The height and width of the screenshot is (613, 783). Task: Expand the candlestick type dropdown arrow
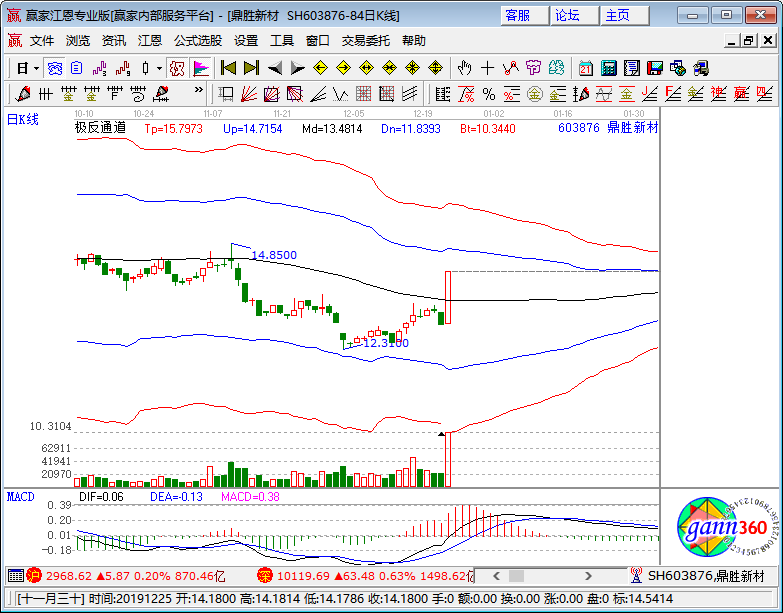(159, 68)
